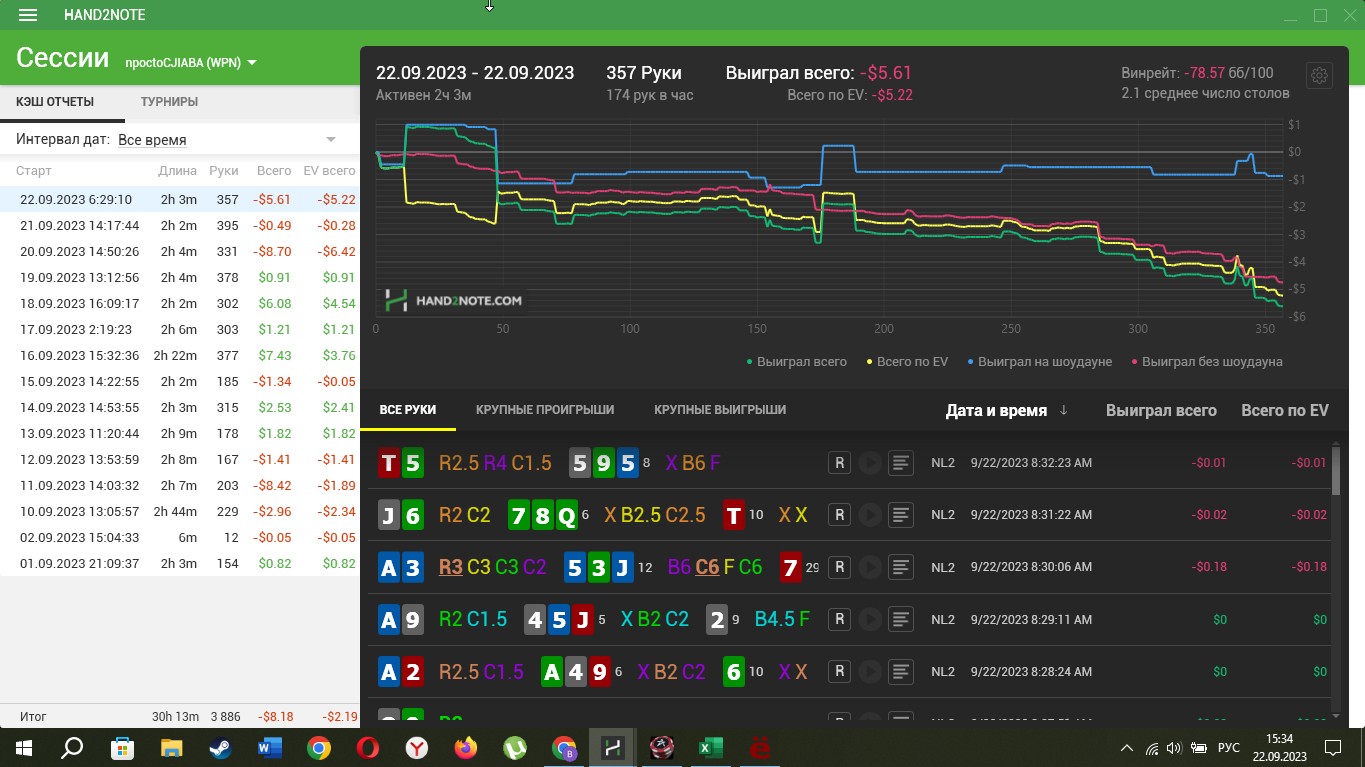Open Excel from the taskbar
This screenshot has height=767, width=1365.
click(x=711, y=747)
